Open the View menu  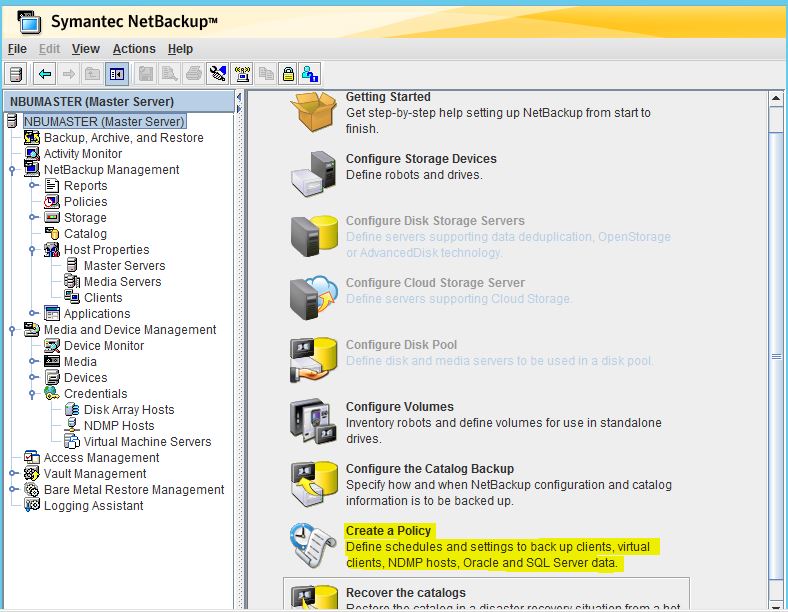pyautogui.click(x=85, y=49)
